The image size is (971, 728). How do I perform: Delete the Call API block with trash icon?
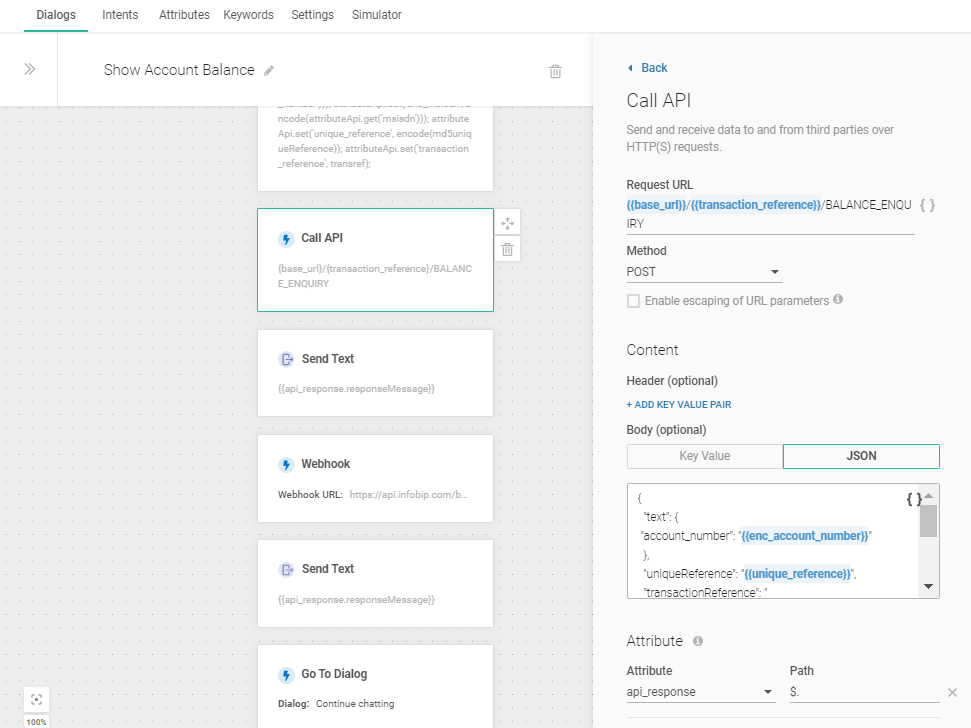pyautogui.click(x=507, y=249)
